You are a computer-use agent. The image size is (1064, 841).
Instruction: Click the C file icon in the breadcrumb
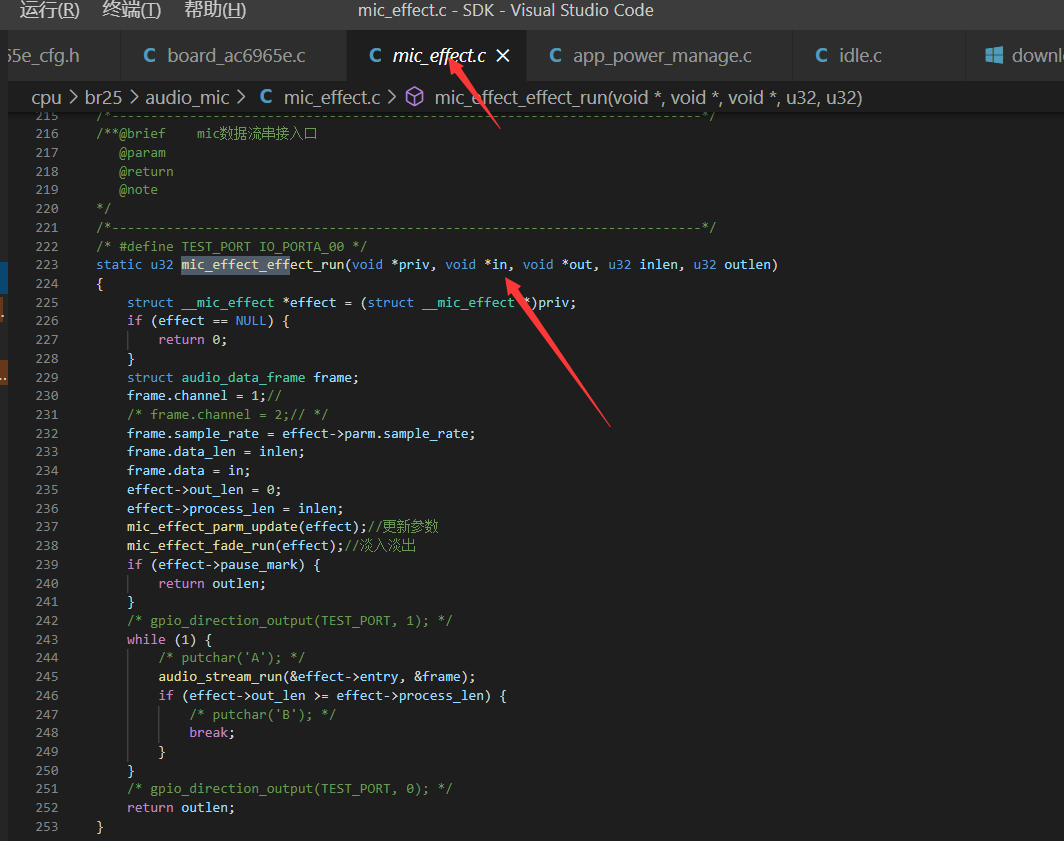[x=266, y=97]
